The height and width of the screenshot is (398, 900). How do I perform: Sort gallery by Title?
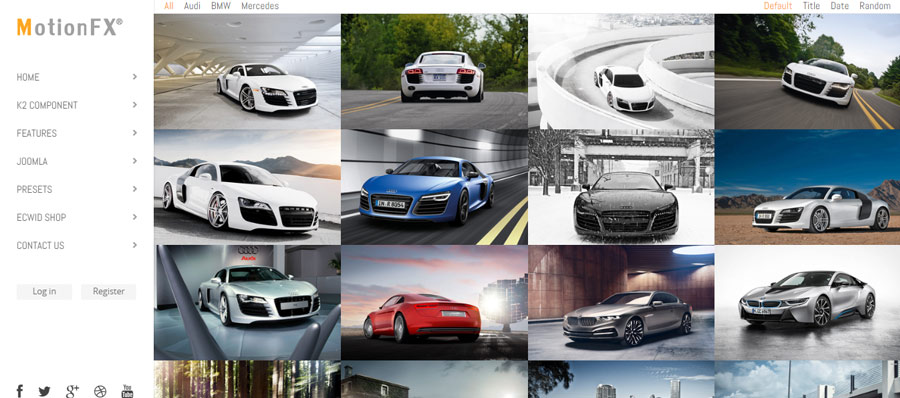tap(812, 6)
